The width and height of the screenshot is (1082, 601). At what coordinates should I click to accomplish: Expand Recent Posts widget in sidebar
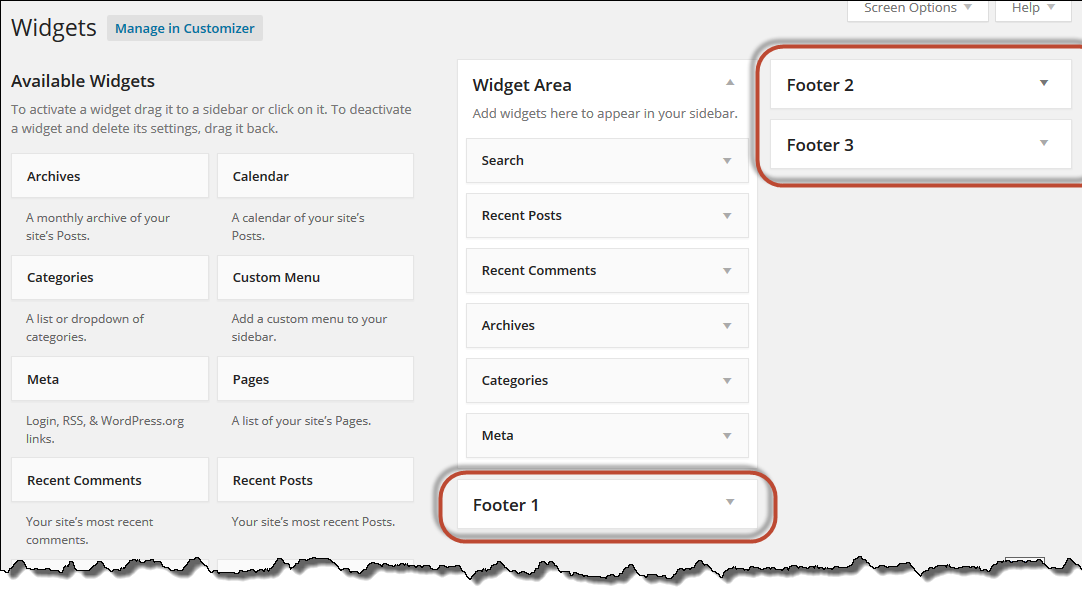pyautogui.click(x=727, y=216)
